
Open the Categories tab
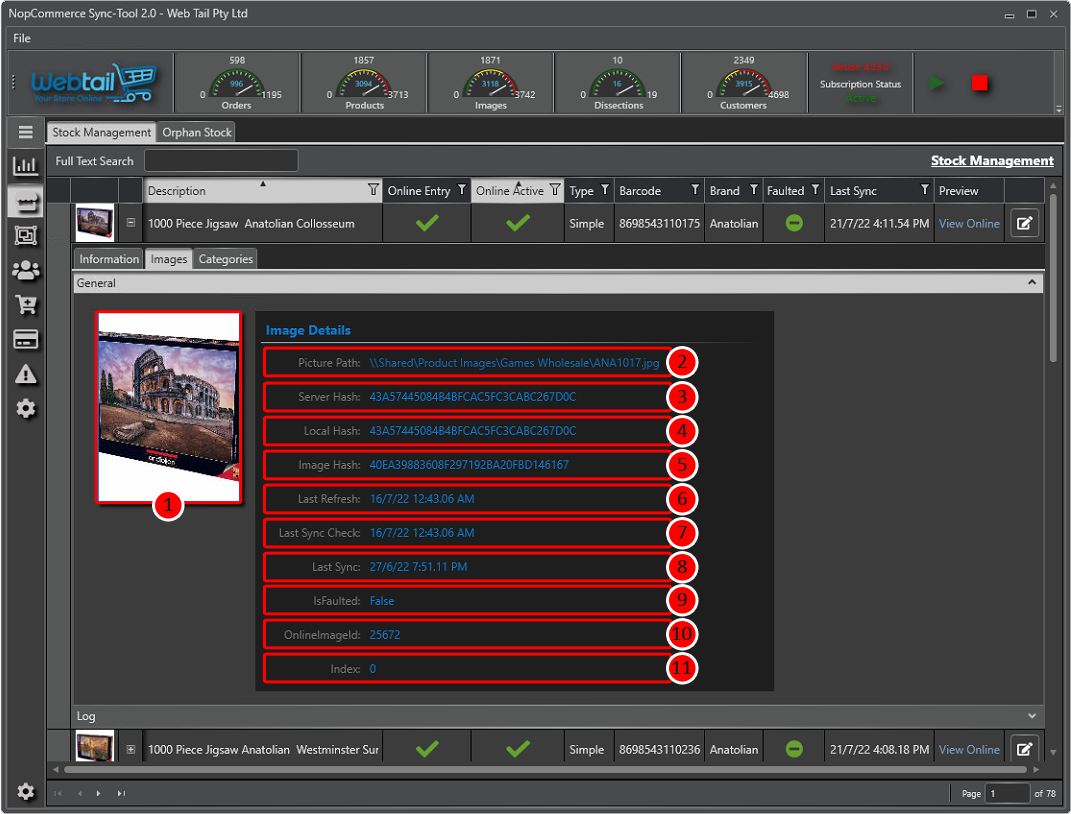click(226, 259)
